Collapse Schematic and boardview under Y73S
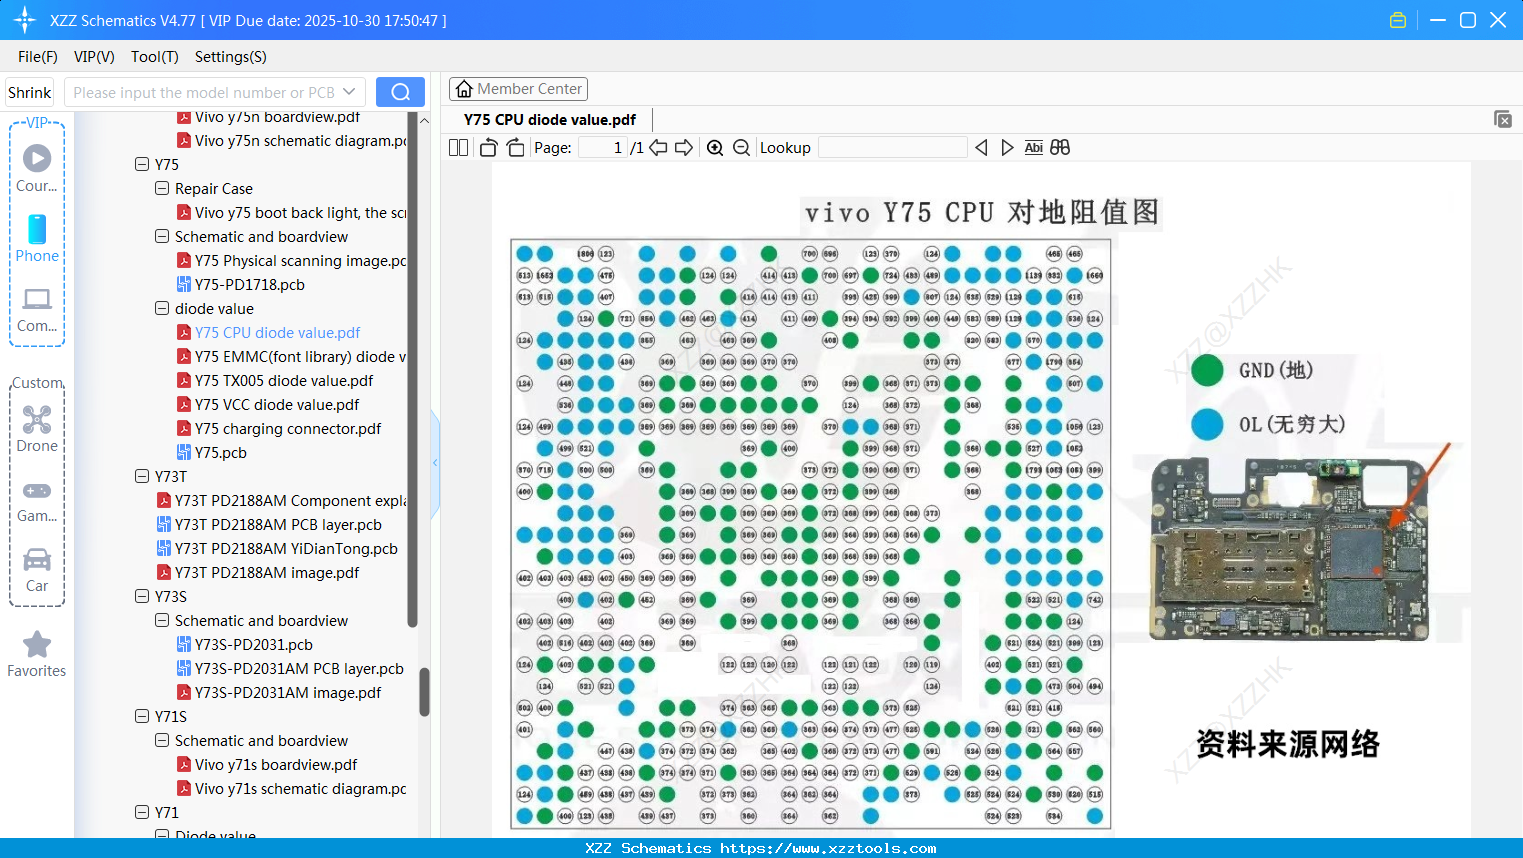1523x858 pixels. (162, 620)
